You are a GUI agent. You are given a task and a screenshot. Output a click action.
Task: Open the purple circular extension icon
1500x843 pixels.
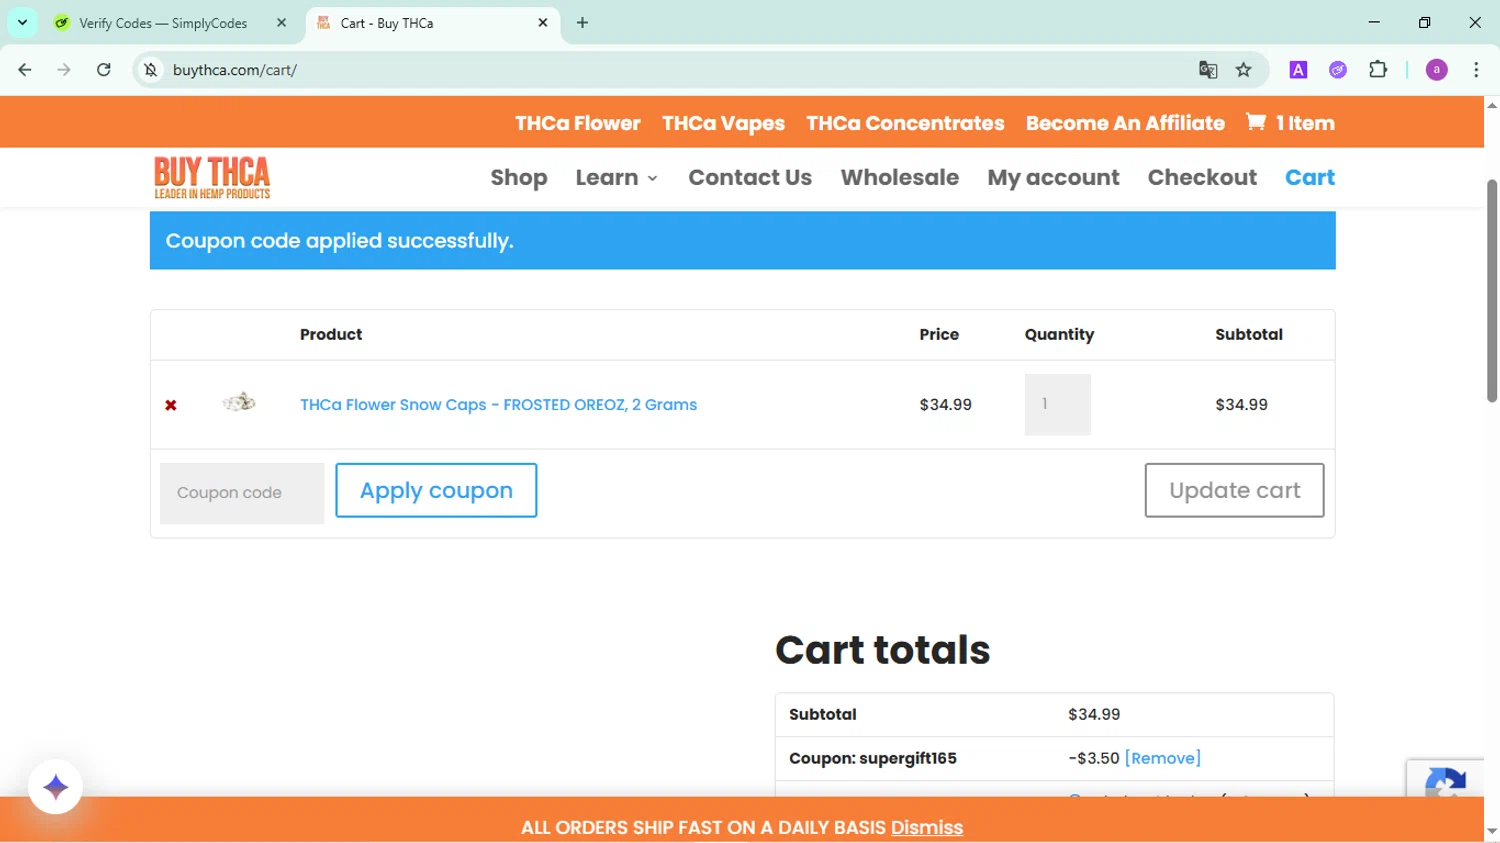(x=1338, y=70)
